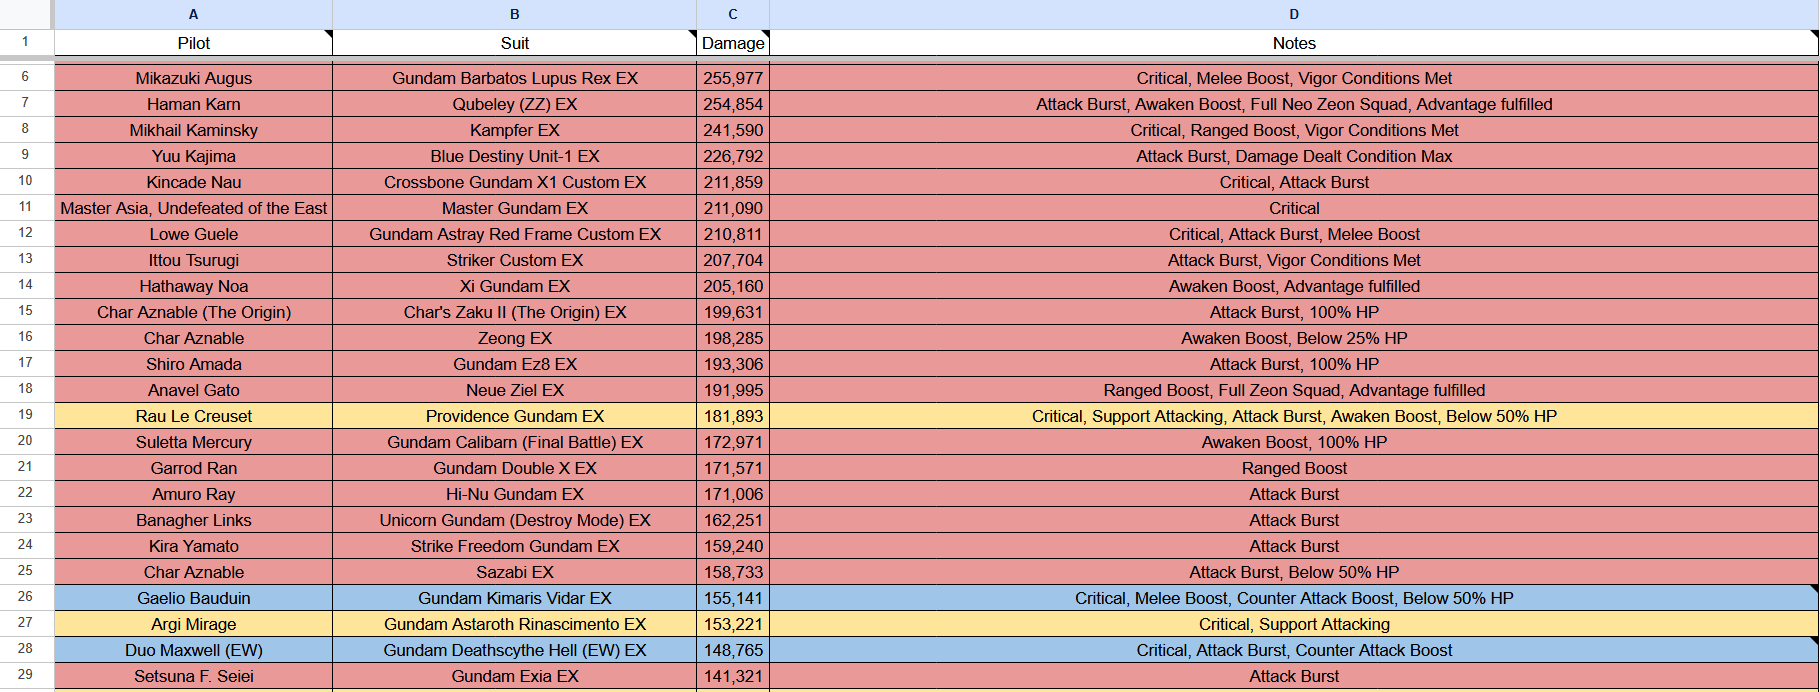Click cell Blue Destiny Unit-1 EX
The height and width of the screenshot is (692, 1820).
tap(514, 156)
